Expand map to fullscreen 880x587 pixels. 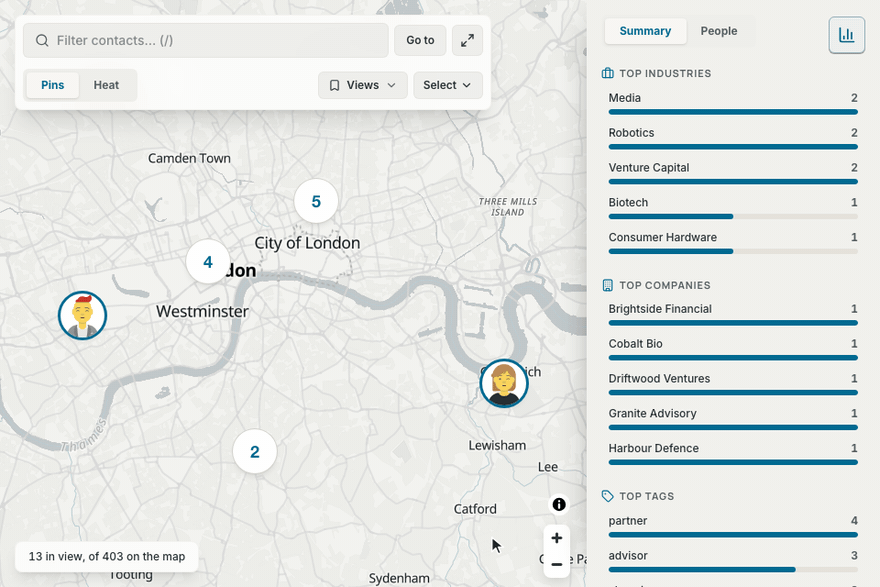[468, 40]
